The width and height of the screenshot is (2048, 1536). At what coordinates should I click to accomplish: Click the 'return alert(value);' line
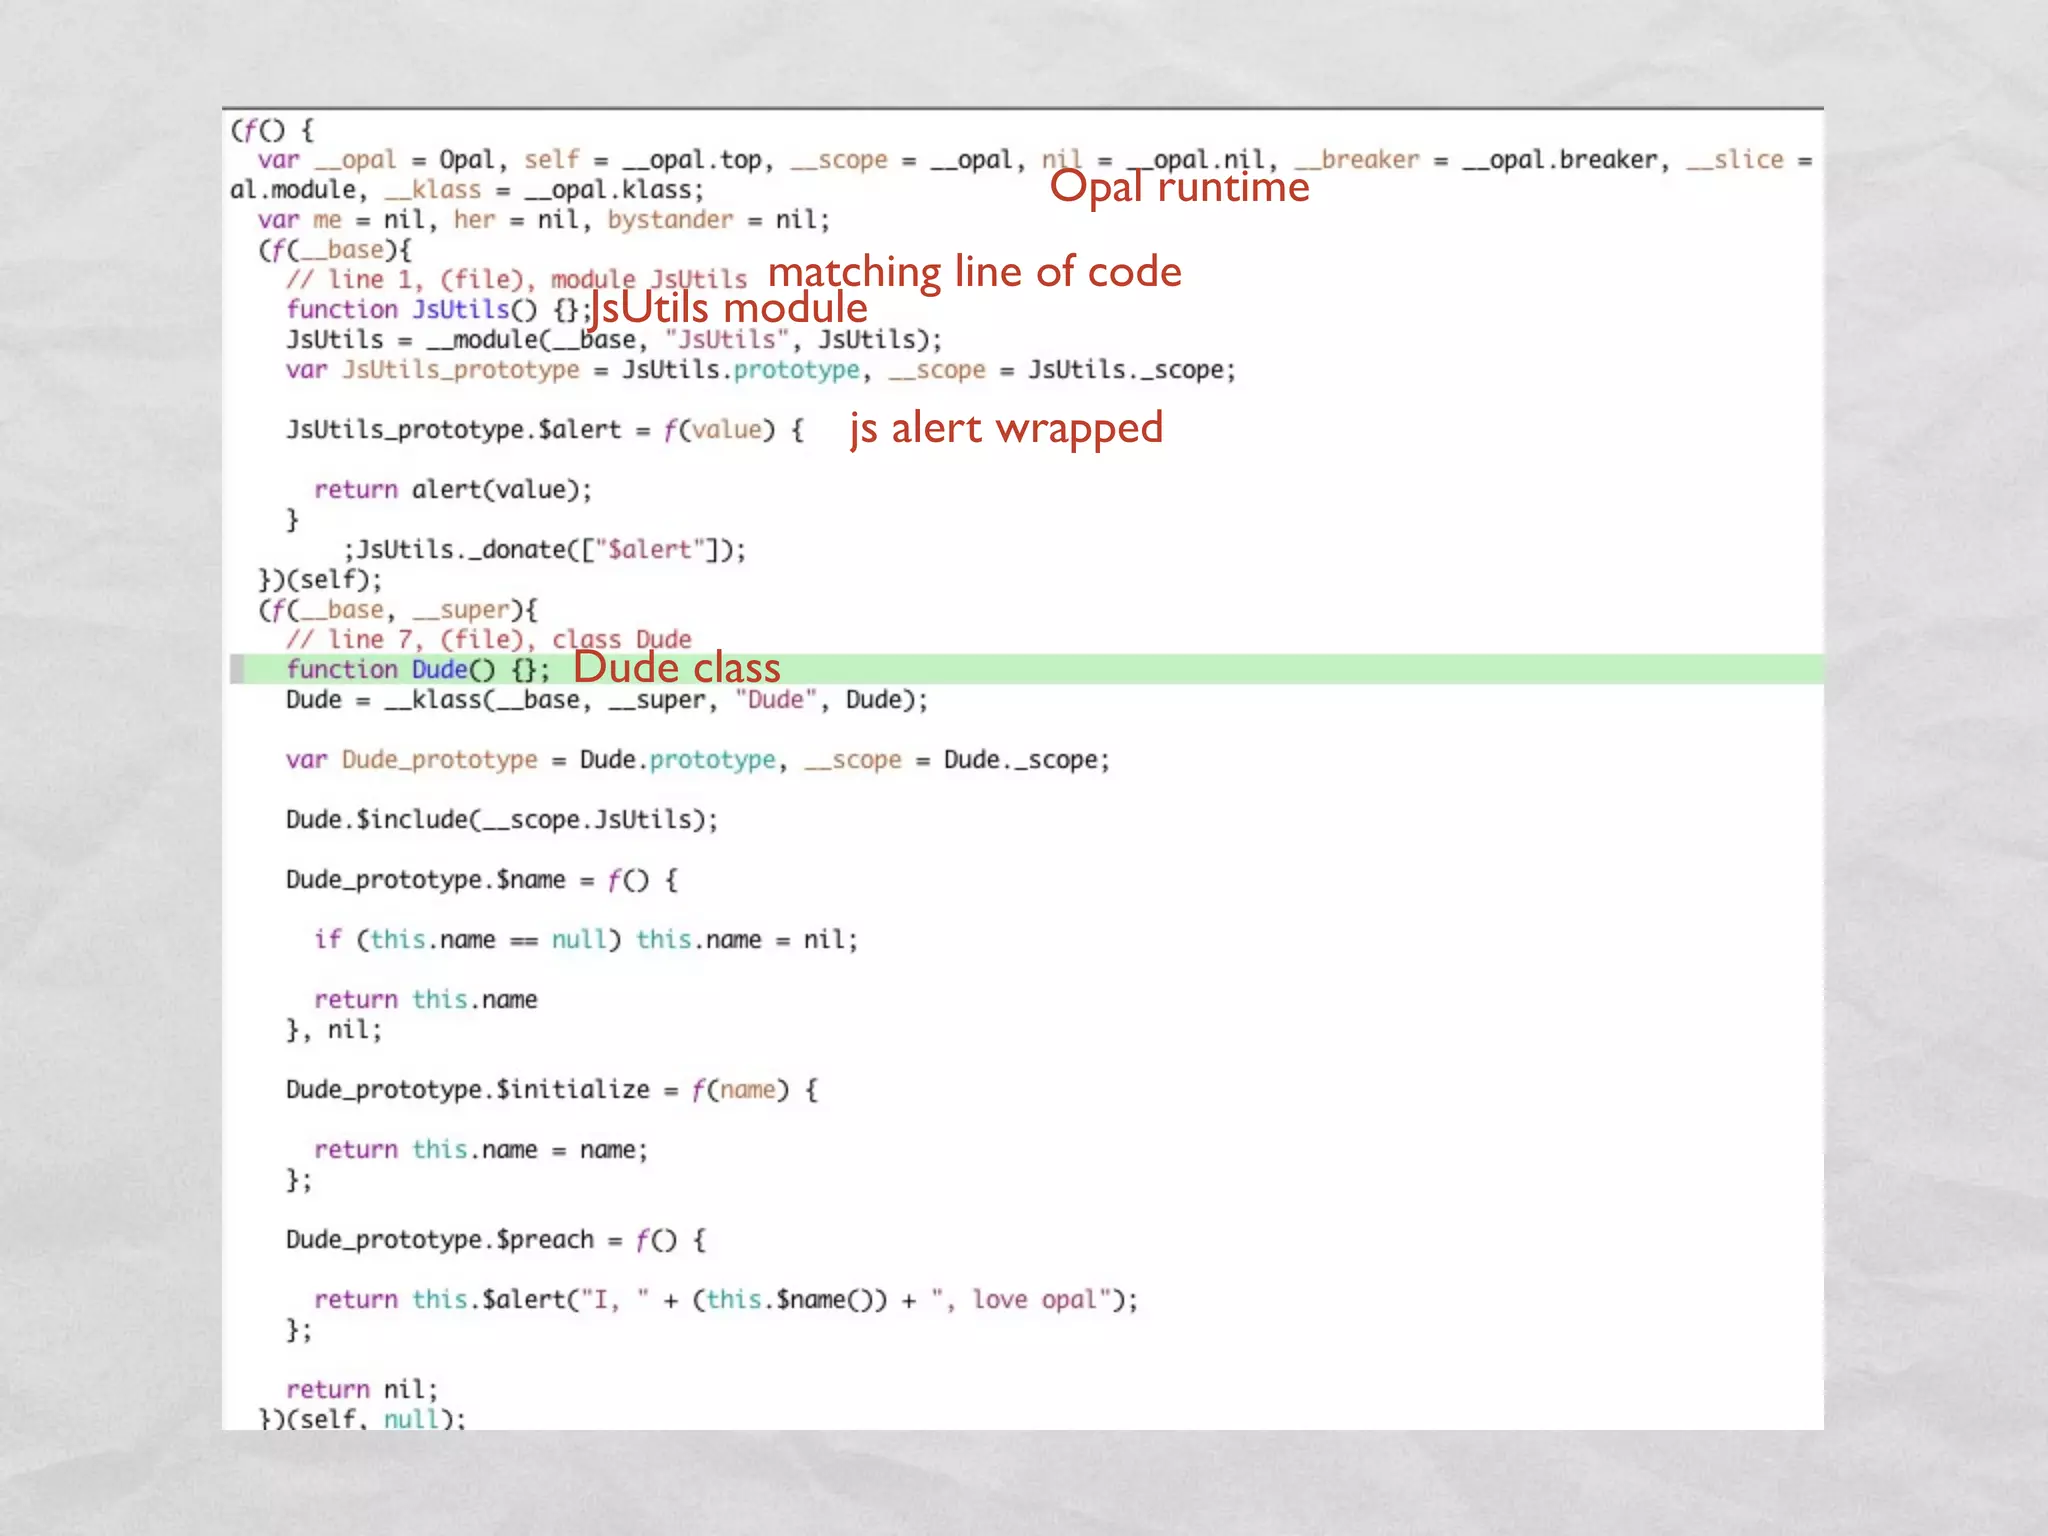453,490
